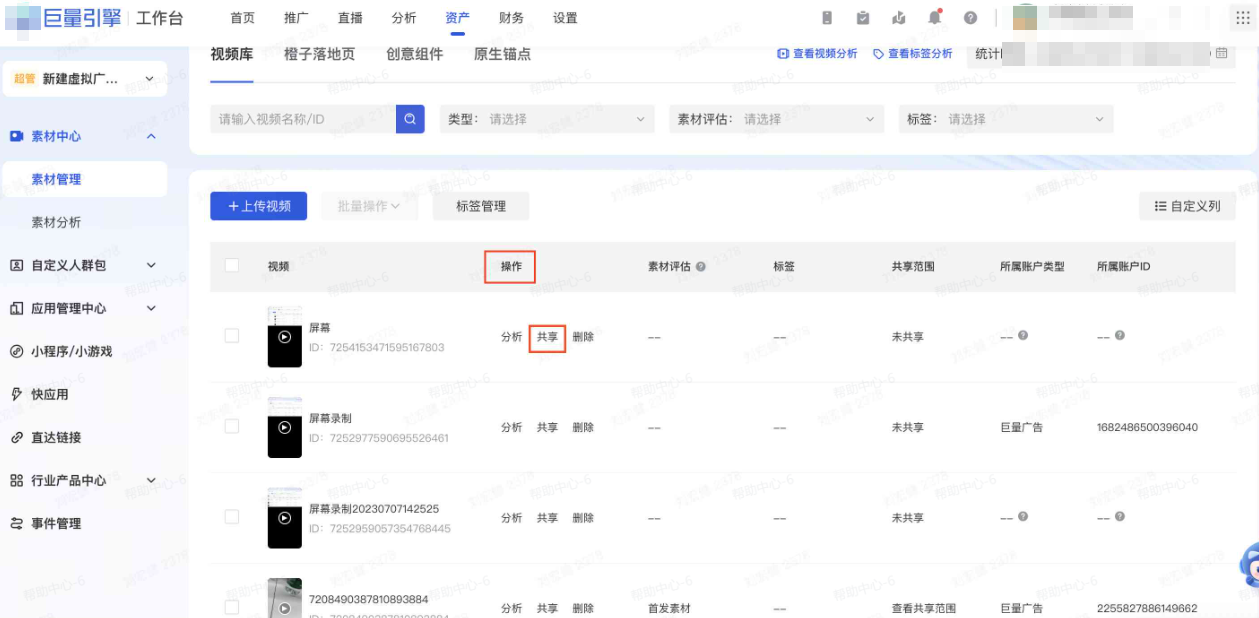Screen dimensions: 1259x618
Task: Click the 自定义列 button
Action: (1187, 206)
